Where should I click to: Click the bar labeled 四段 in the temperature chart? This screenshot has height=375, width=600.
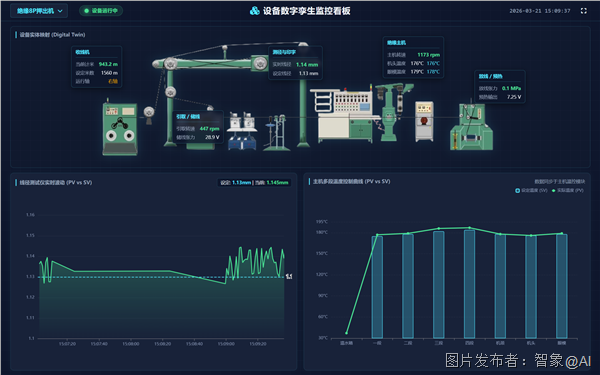(470, 284)
